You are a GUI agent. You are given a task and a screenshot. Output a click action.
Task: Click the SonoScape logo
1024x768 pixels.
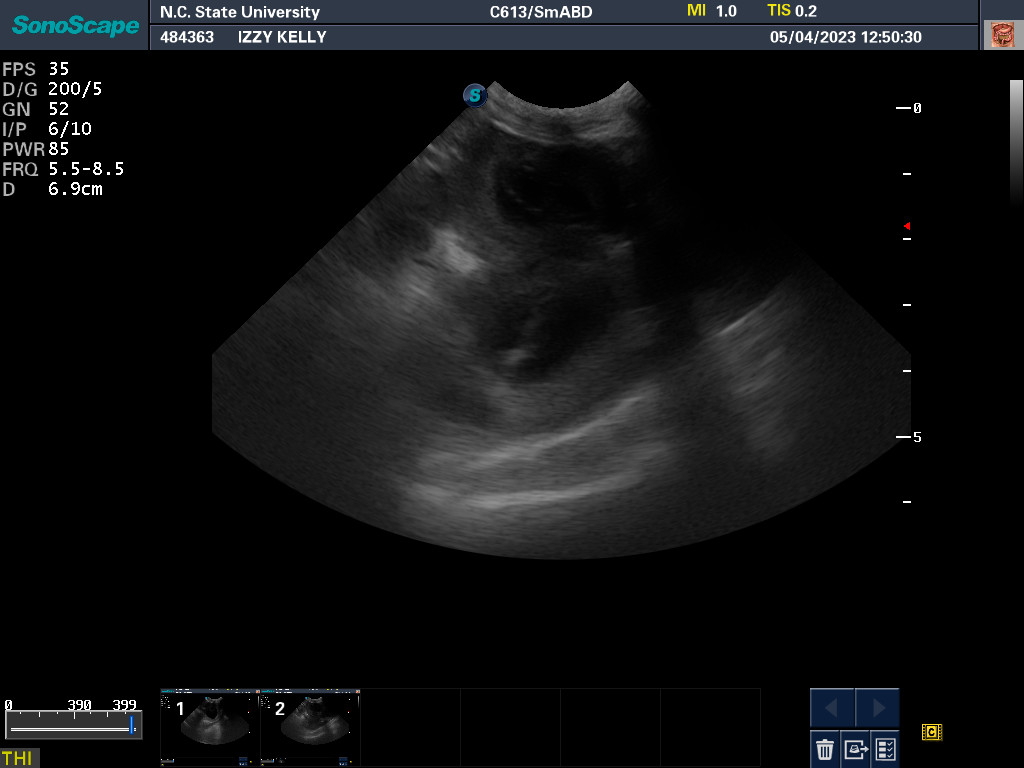75,25
